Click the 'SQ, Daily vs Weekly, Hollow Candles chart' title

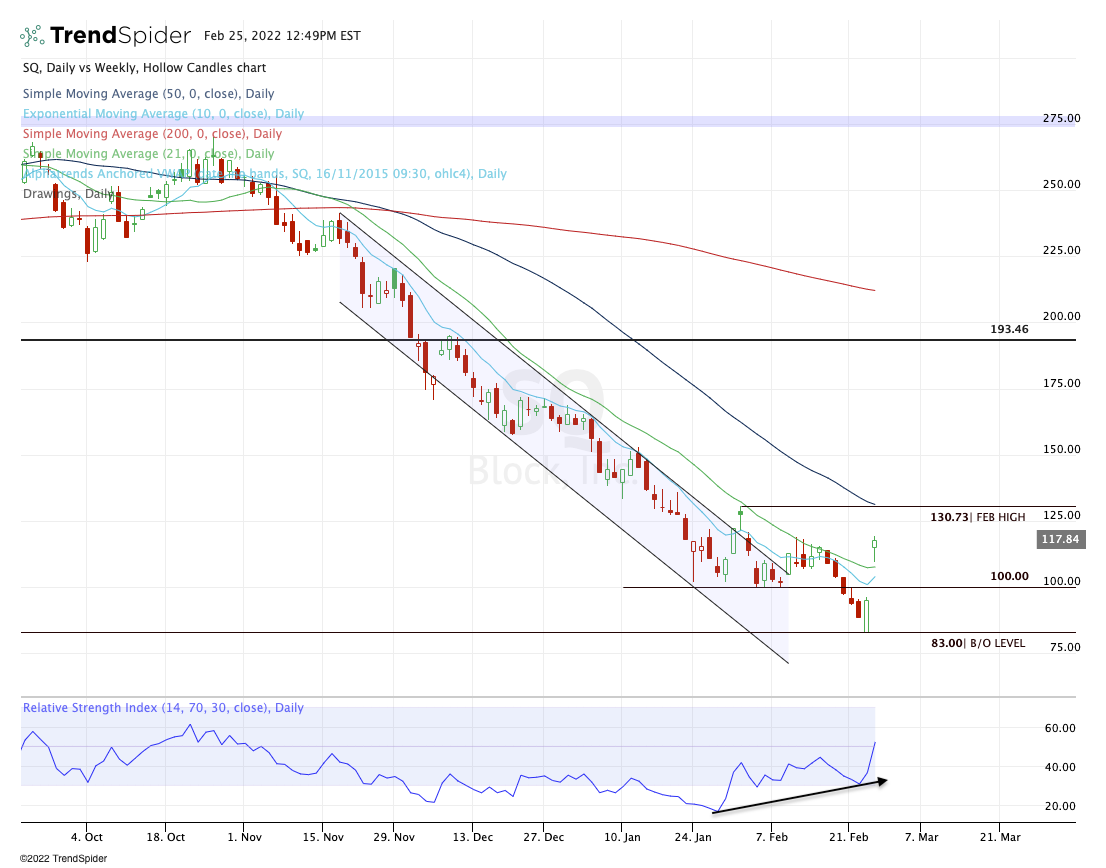click(x=145, y=68)
